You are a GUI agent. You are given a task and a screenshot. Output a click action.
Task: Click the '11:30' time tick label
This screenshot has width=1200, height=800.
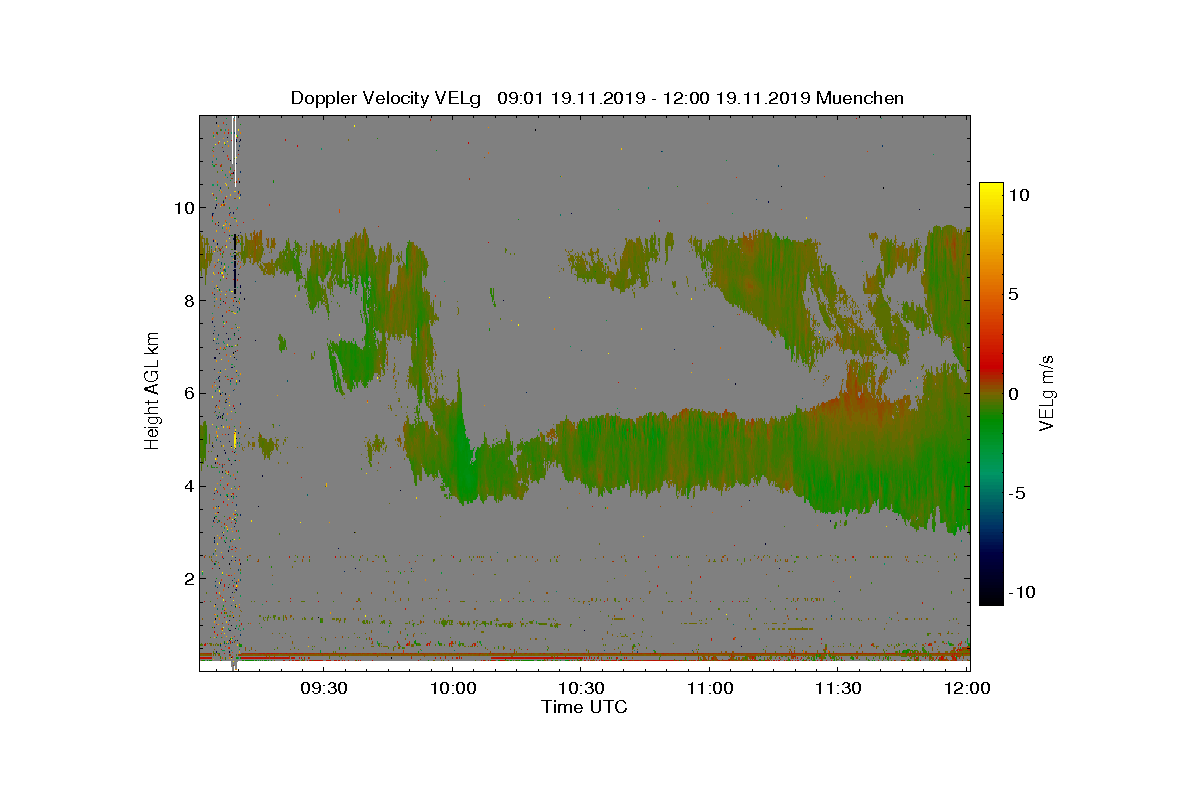click(838, 688)
